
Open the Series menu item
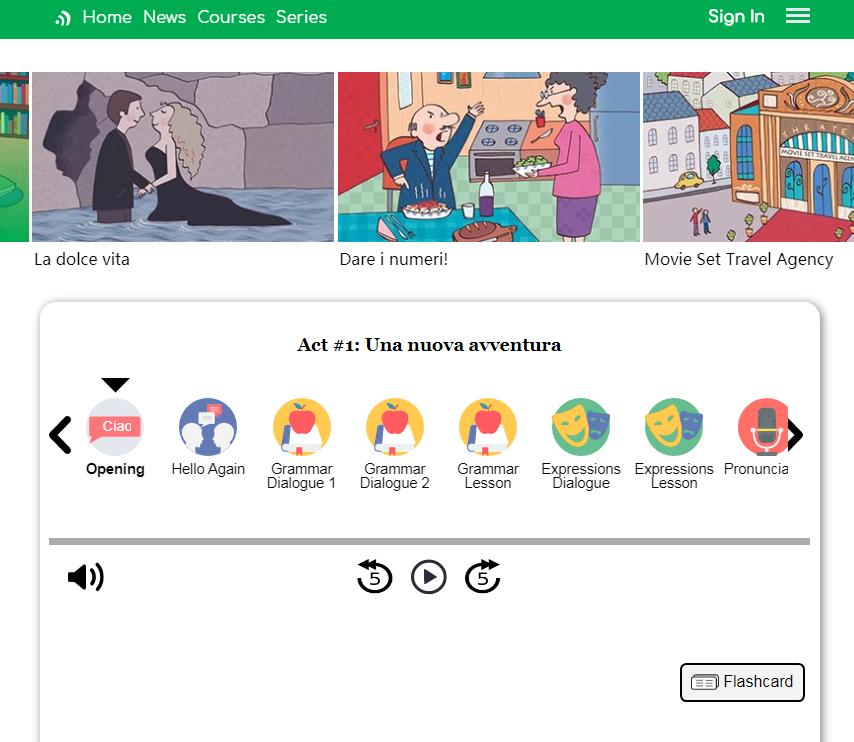pyautogui.click(x=301, y=17)
